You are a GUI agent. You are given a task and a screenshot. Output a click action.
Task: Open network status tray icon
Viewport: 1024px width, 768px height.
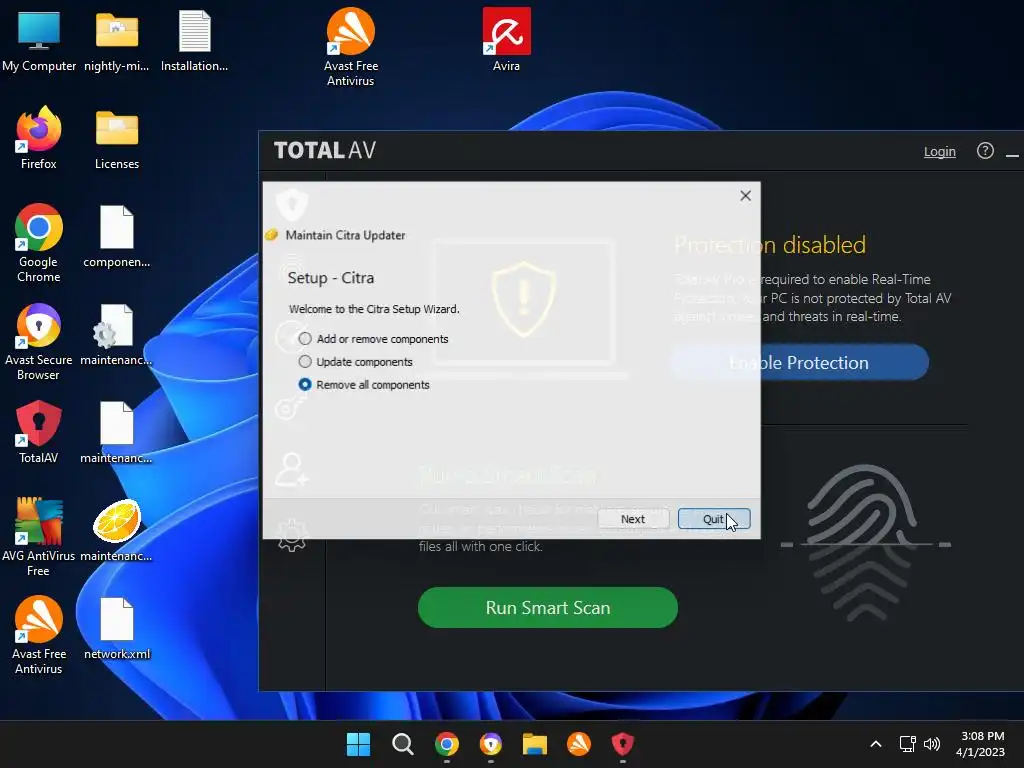pos(907,744)
